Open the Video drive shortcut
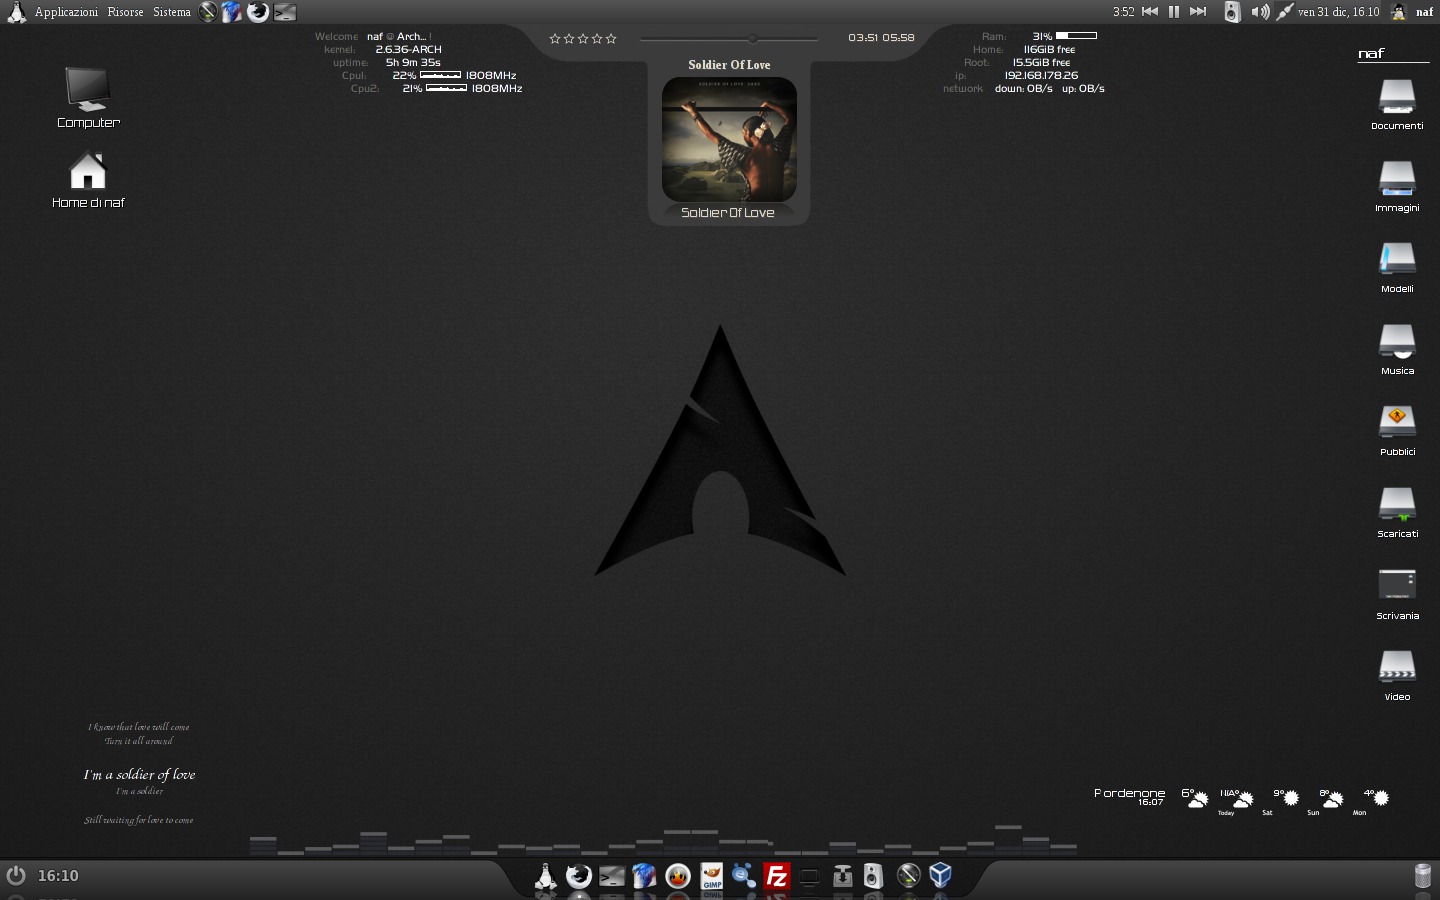This screenshot has height=900, width=1440. tap(1397, 675)
